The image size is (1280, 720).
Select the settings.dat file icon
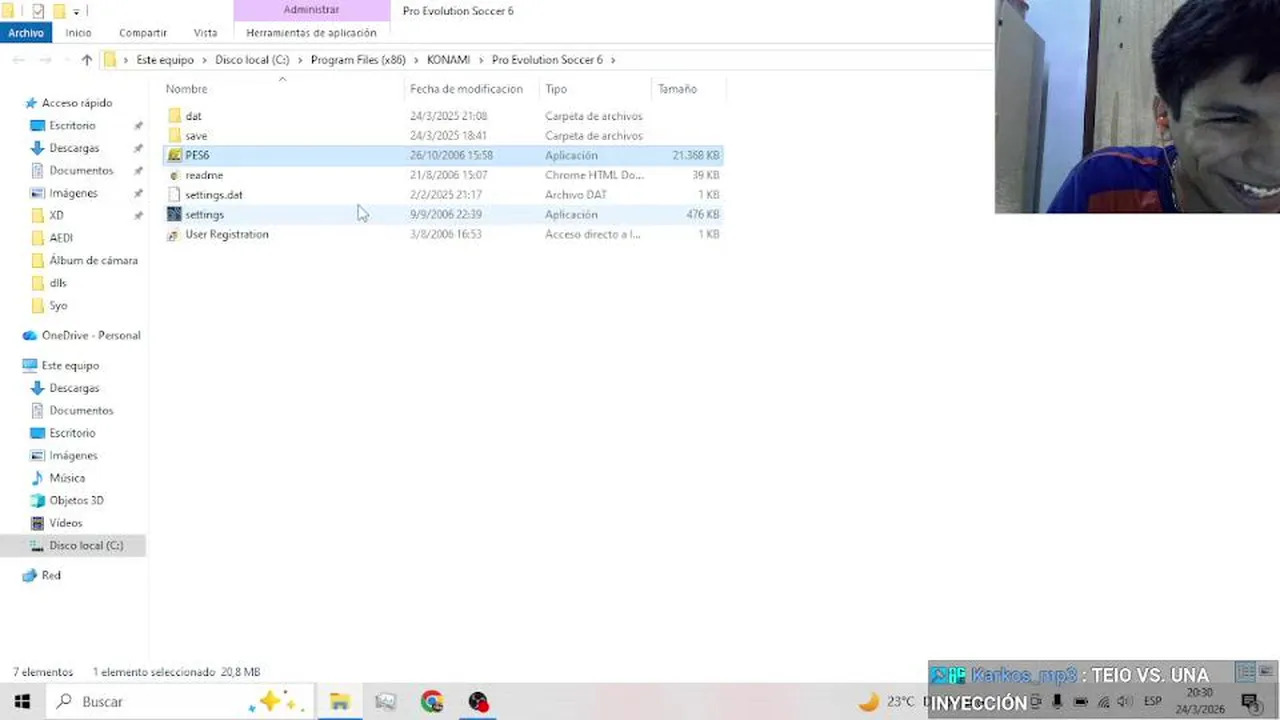point(174,195)
